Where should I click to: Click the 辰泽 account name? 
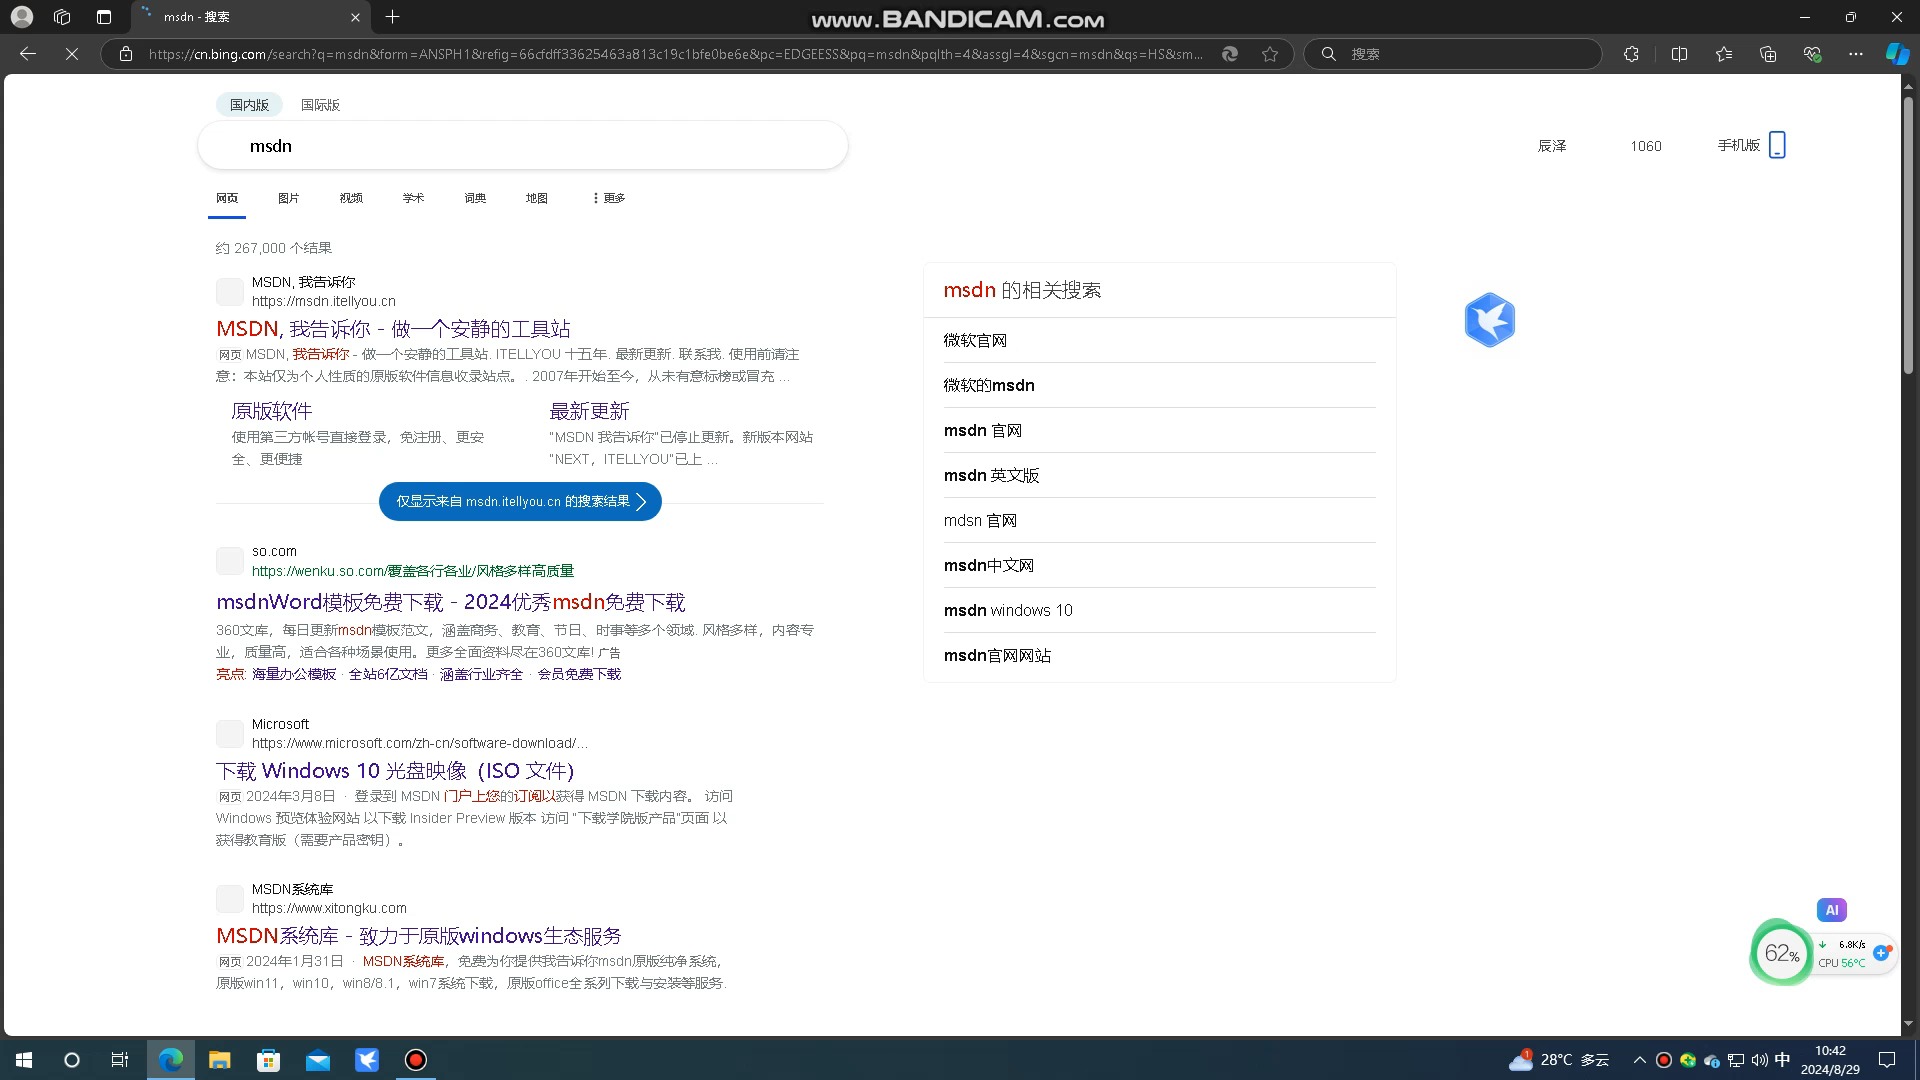click(1552, 146)
